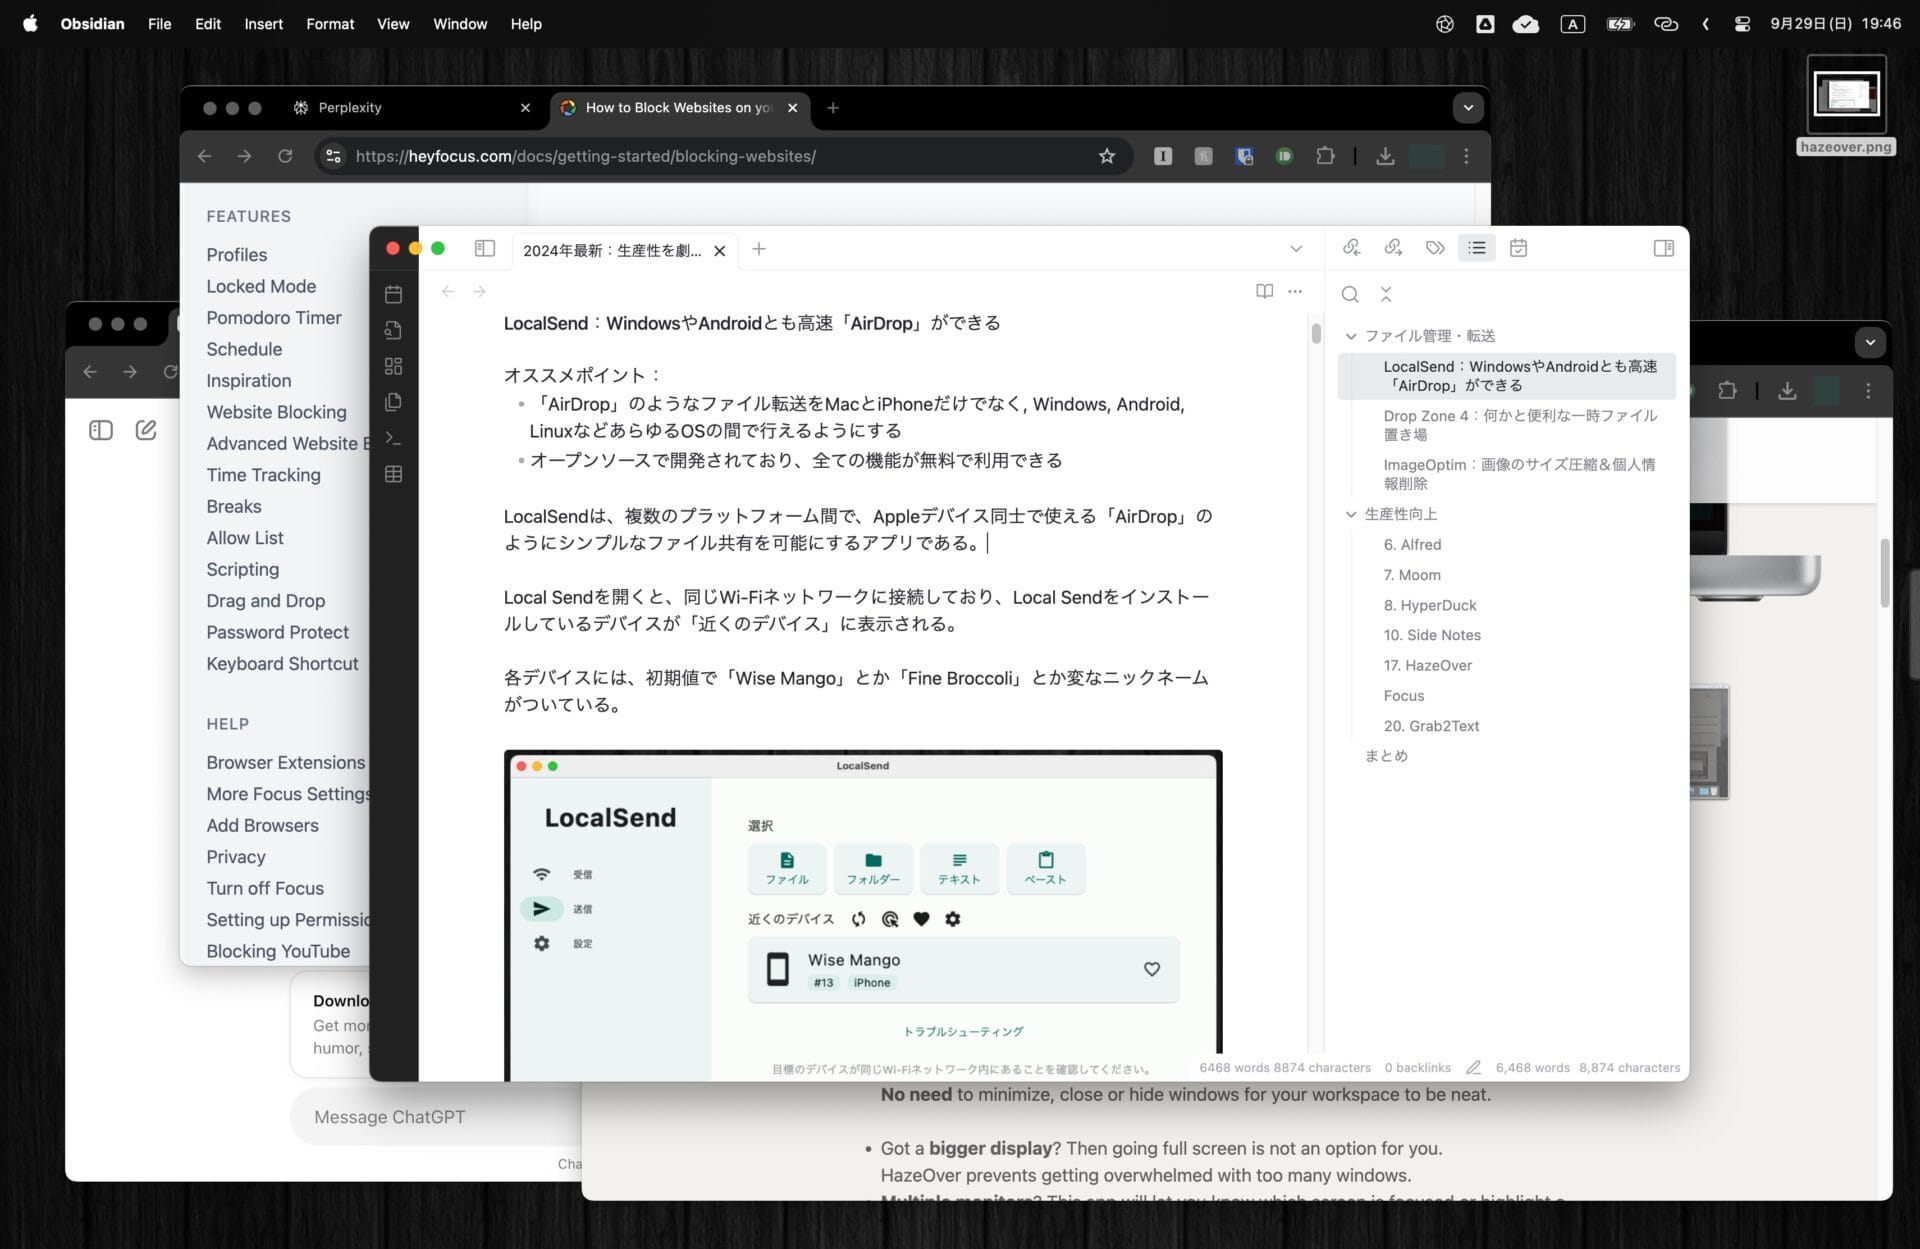
Task: Collapse the 生産性向上 outline section
Action: (x=1351, y=514)
